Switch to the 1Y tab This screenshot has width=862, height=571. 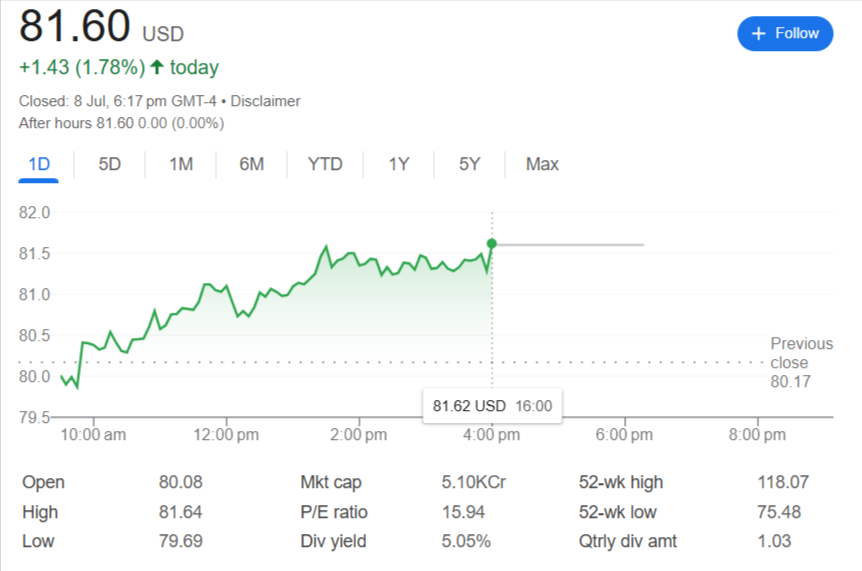(x=399, y=164)
